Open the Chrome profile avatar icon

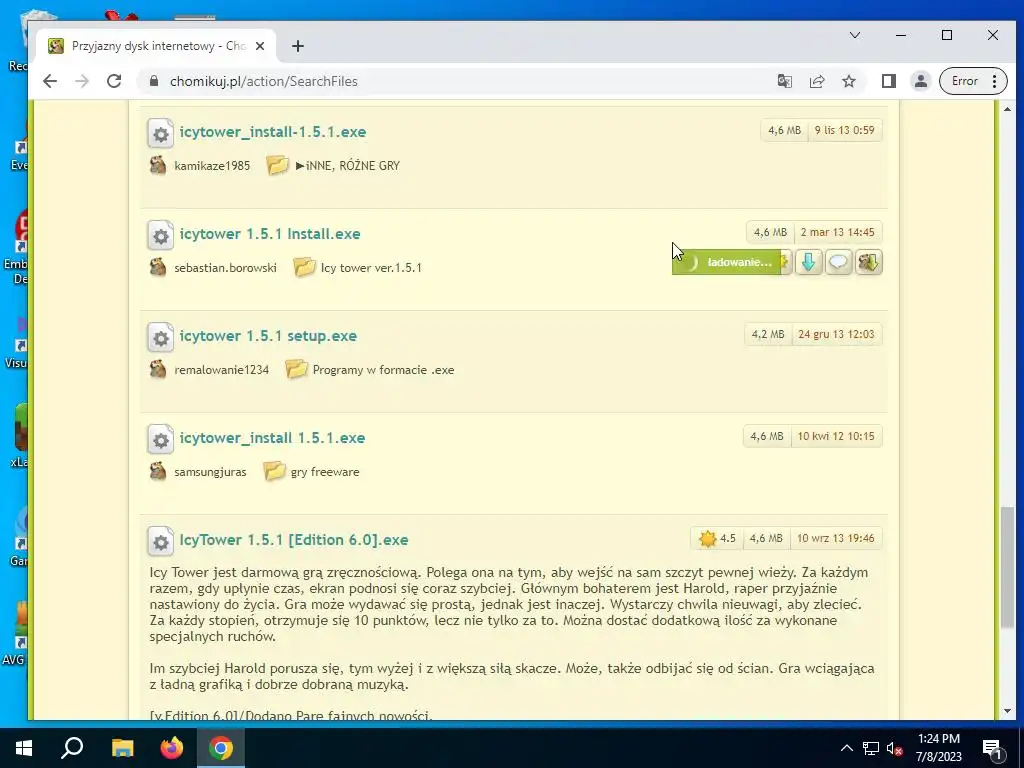pyautogui.click(x=921, y=81)
